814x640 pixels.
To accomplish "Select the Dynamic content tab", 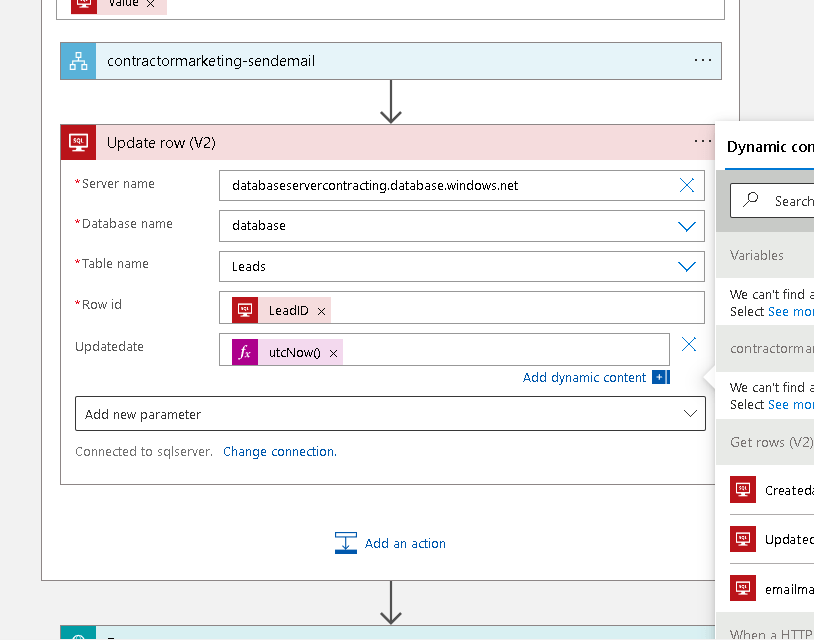I will 770,147.
